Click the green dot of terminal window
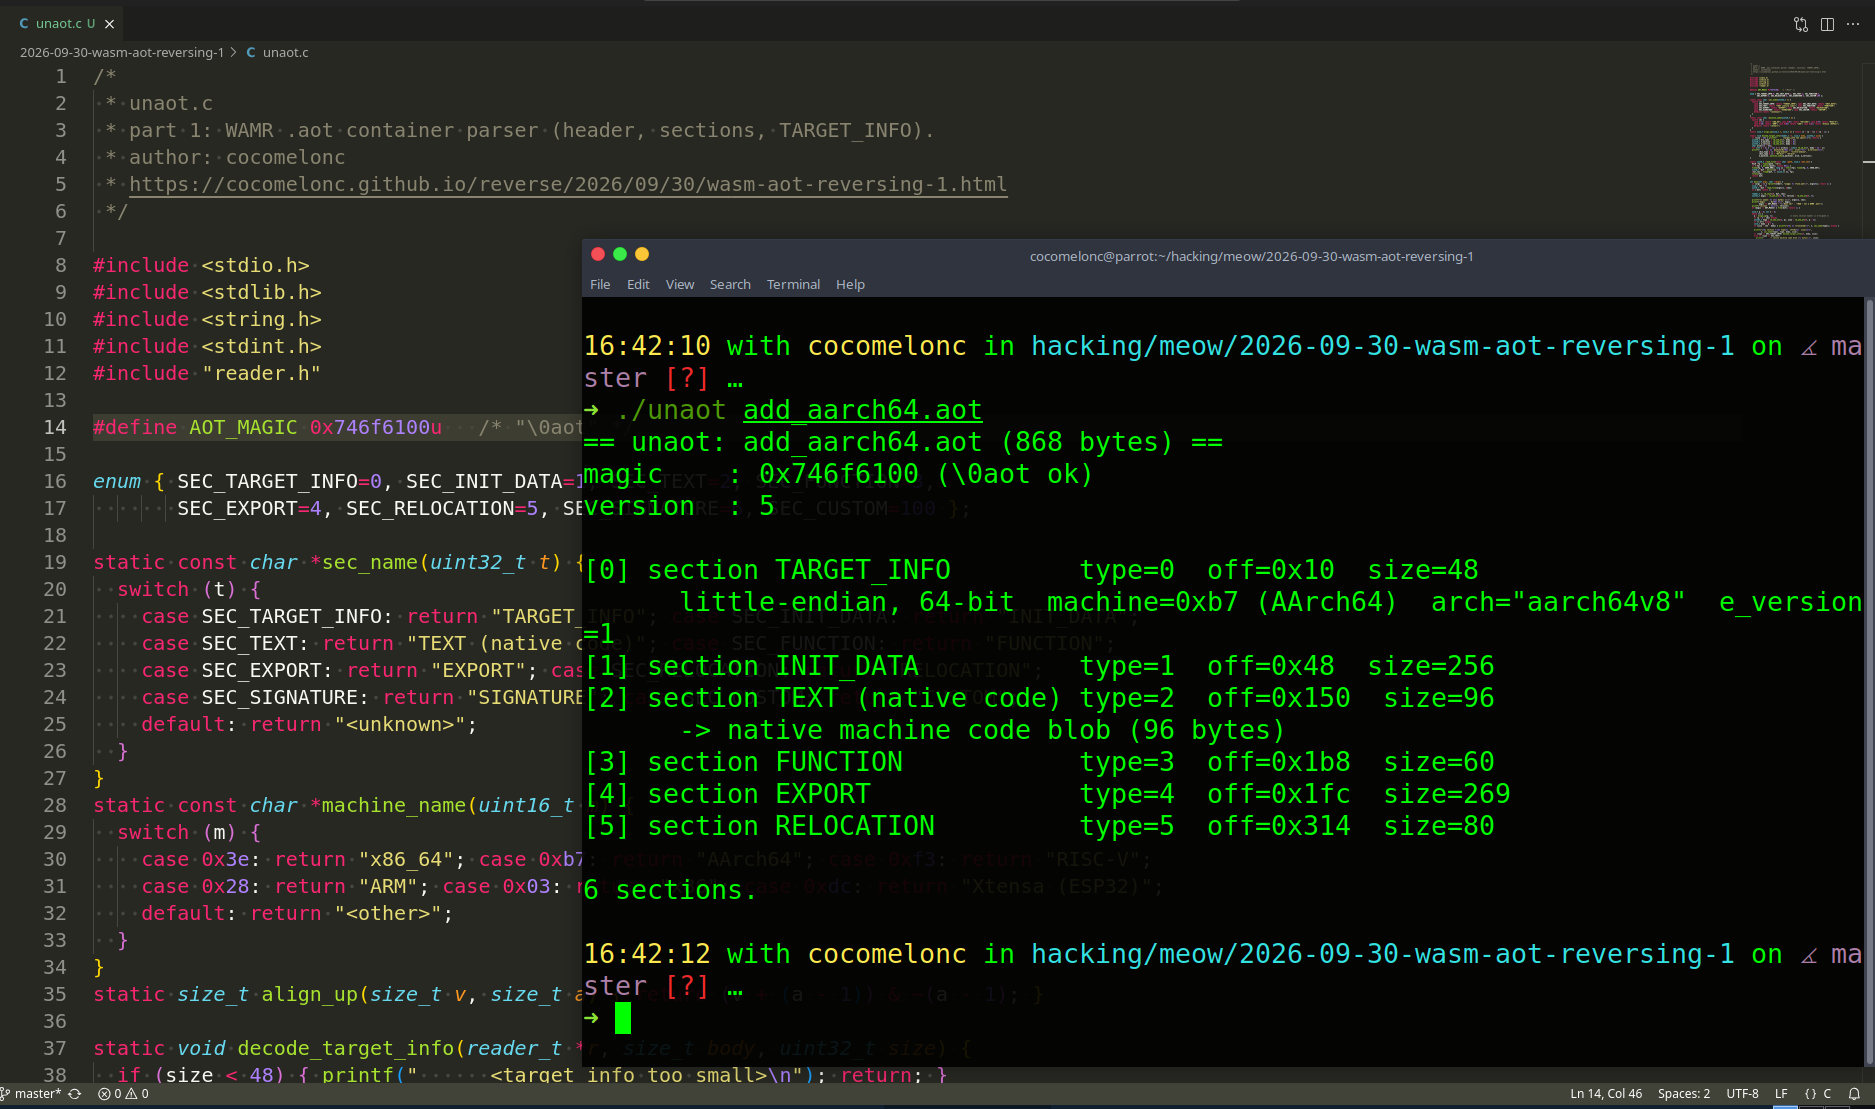This screenshot has width=1875, height=1109. pos(620,254)
